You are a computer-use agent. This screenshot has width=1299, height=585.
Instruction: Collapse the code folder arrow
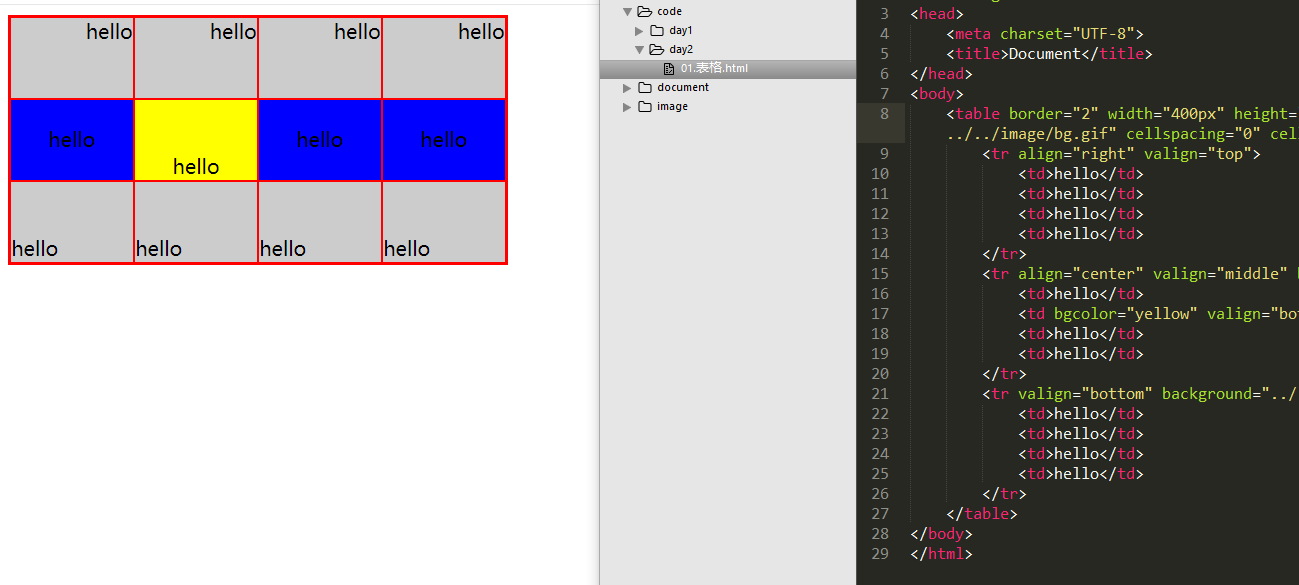coord(628,12)
